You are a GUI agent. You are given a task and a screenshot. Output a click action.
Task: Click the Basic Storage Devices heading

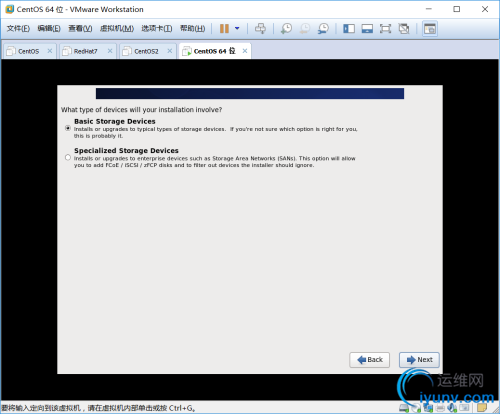tap(115, 121)
